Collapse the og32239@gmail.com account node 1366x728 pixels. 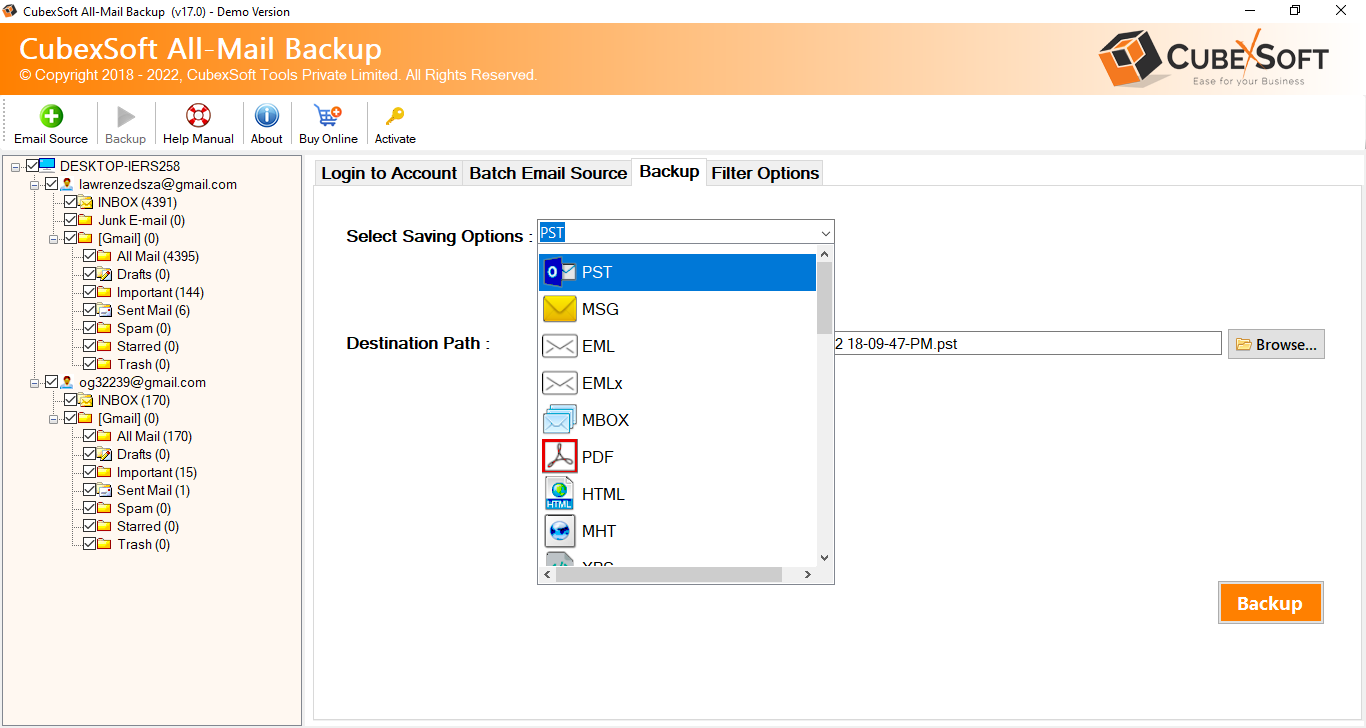coord(35,382)
